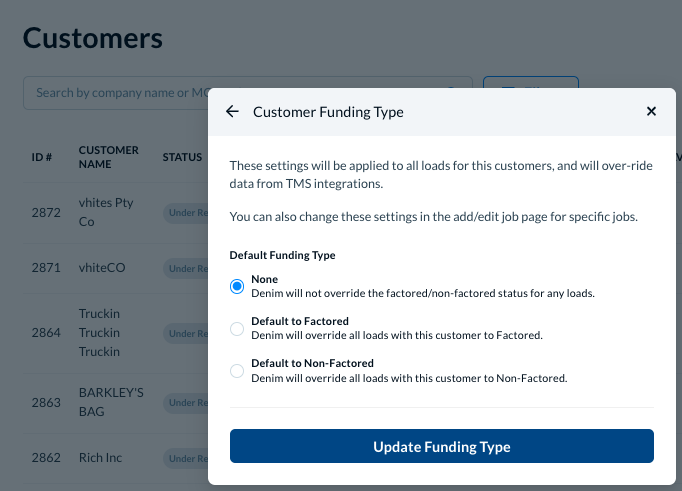Viewport: 682px width, 491px height.
Task: Click customer ID 2864
Action: pyautogui.click(x=46, y=333)
